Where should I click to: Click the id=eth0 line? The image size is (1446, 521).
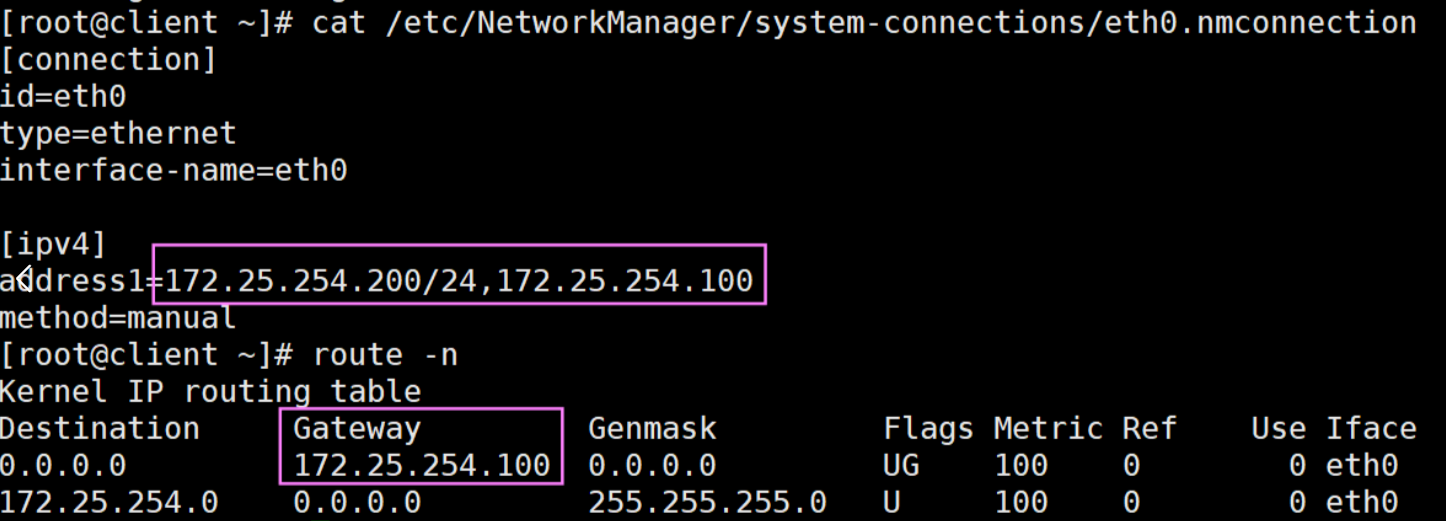(63, 97)
